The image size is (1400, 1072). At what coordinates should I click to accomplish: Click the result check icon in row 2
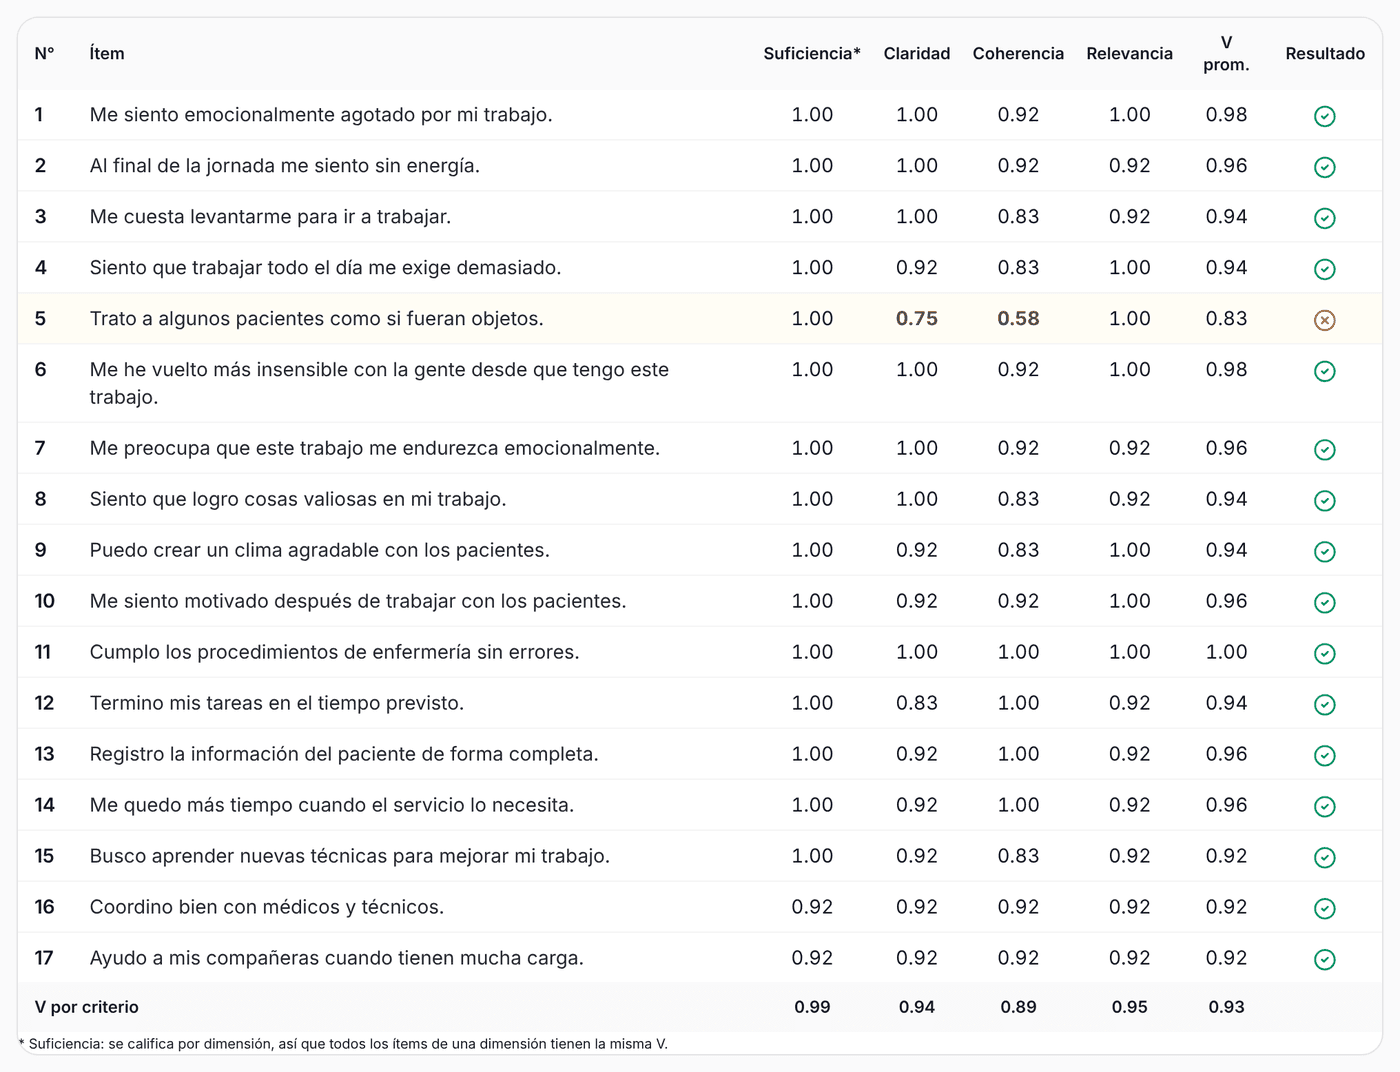click(x=1324, y=167)
